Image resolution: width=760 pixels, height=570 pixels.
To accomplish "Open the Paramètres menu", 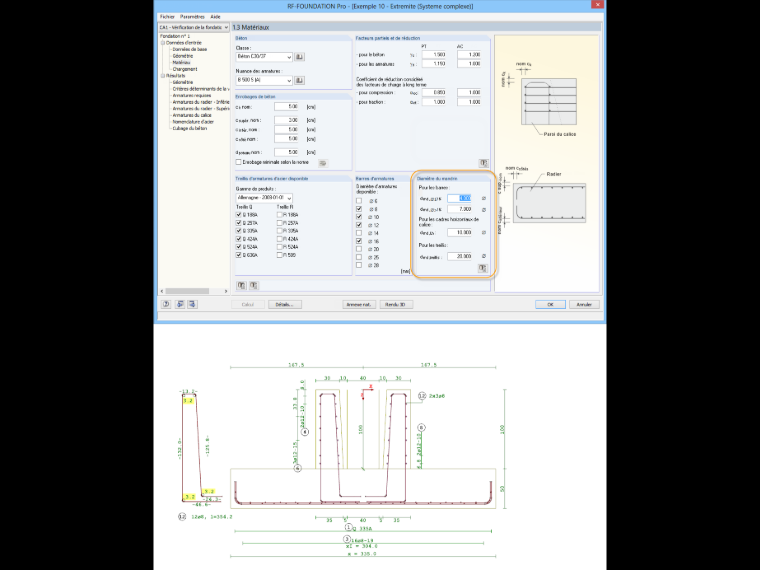I will pyautogui.click(x=192, y=17).
